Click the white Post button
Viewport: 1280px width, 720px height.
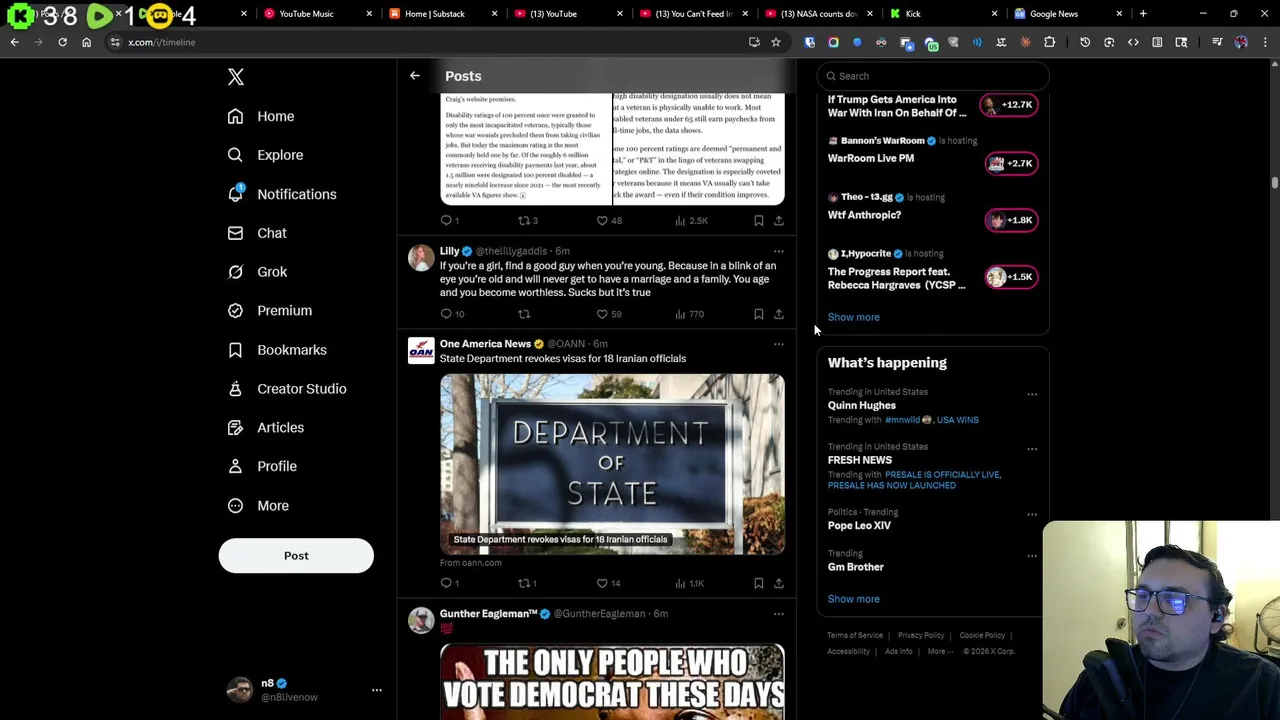point(296,556)
